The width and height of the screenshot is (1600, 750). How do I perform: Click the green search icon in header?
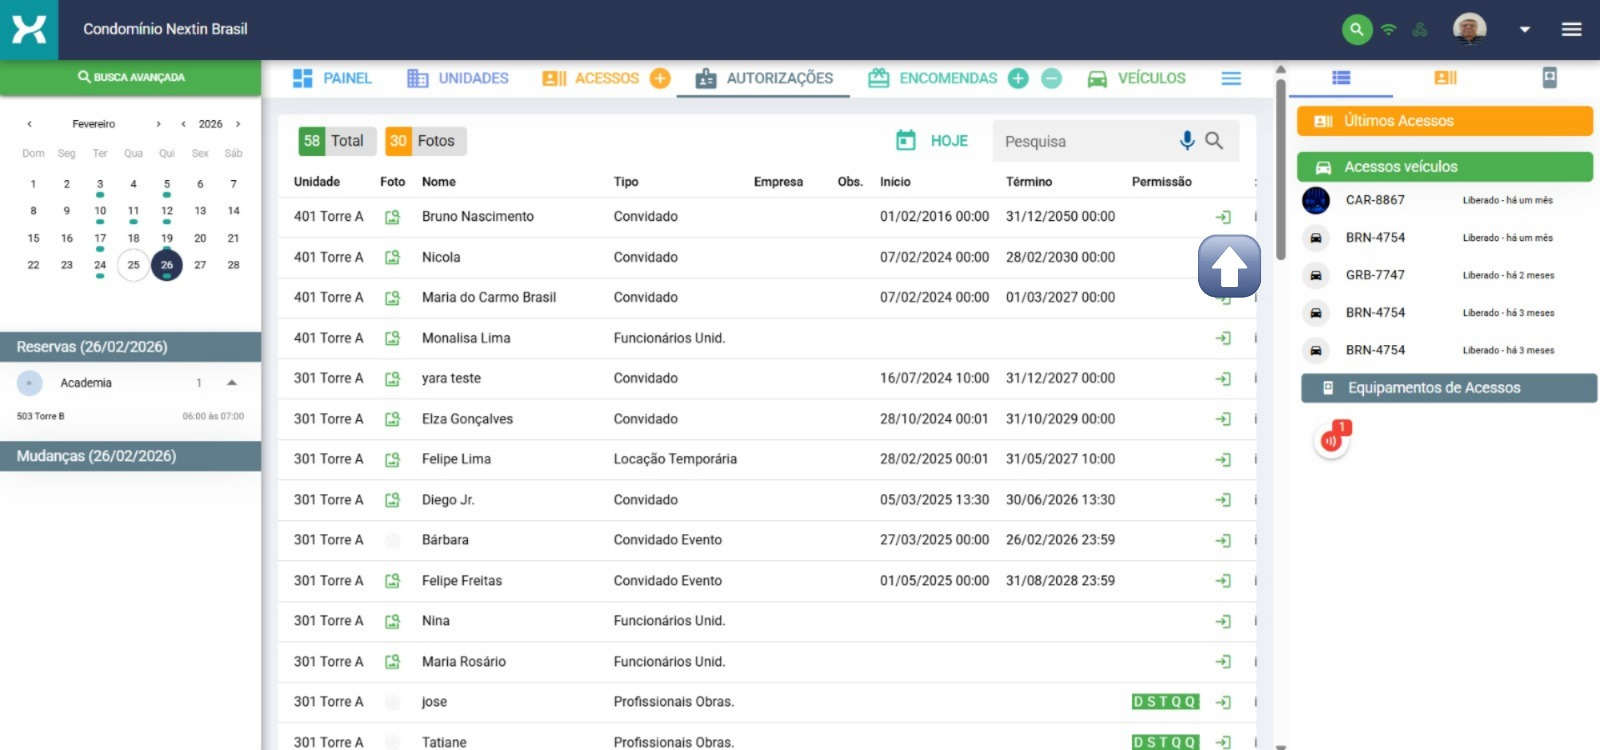pyautogui.click(x=1356, y=29)
